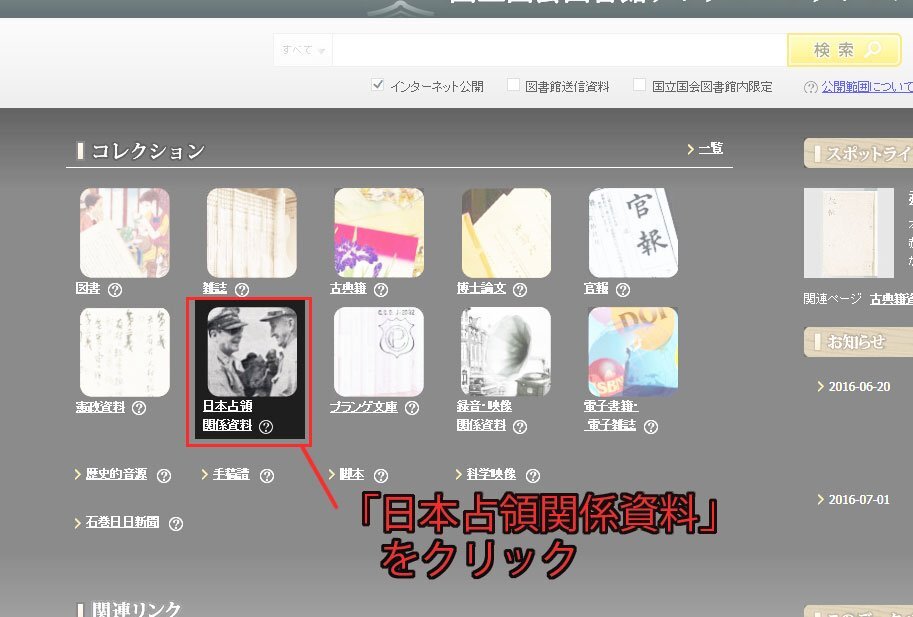
Task: Uncheck the インターネット公開 checkbox
Action: 377,85
